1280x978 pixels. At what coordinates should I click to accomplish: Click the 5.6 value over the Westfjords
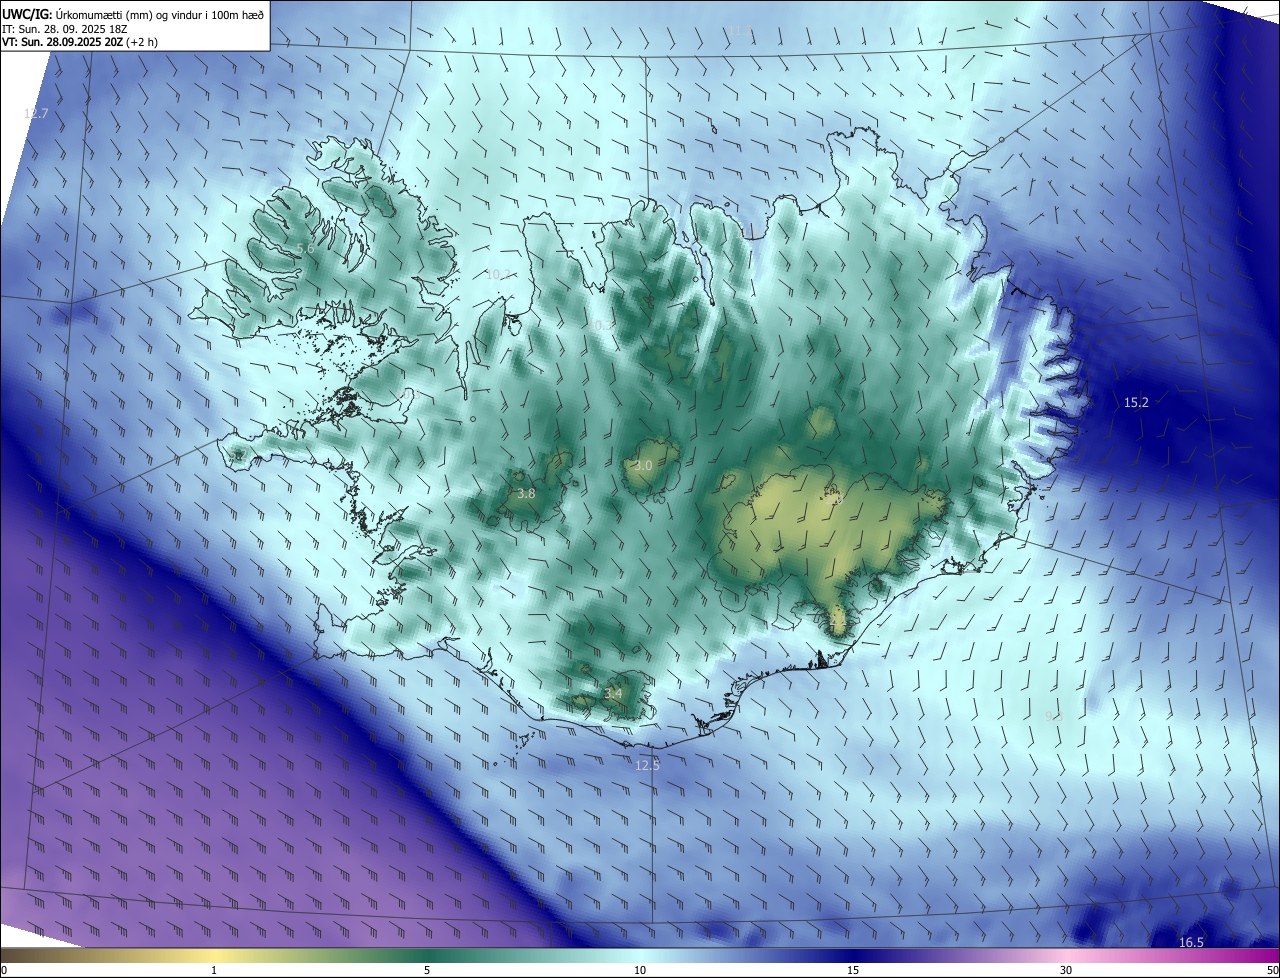(x=306, y=248)
